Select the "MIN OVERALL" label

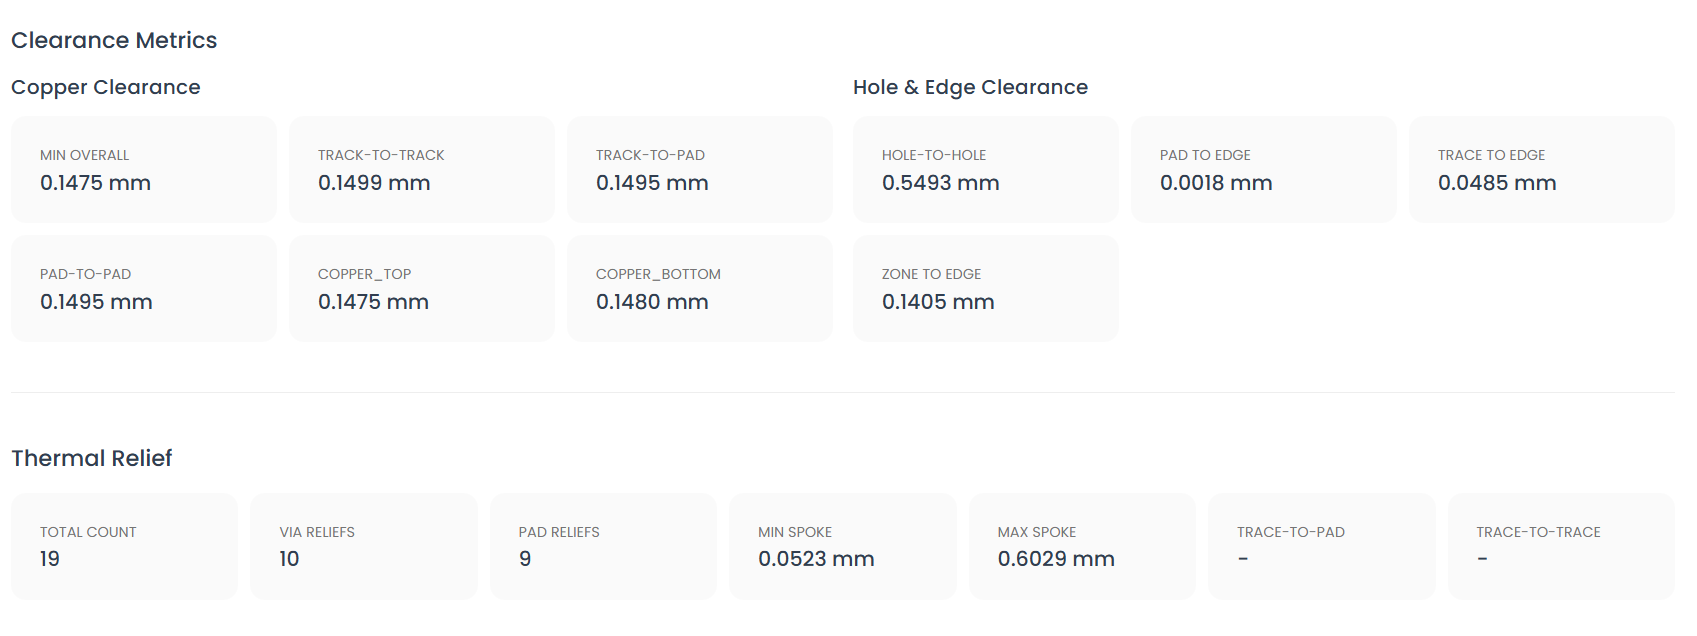point(85,155)
